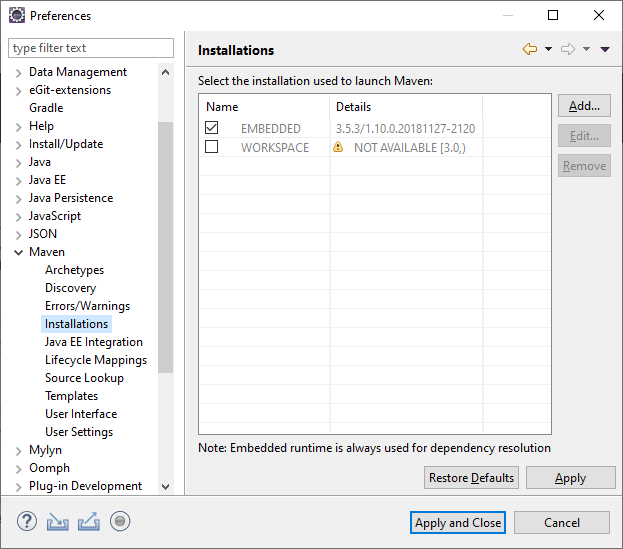
Task: Click the warning icon in WORKSPACE row
Action: (338, 147)
